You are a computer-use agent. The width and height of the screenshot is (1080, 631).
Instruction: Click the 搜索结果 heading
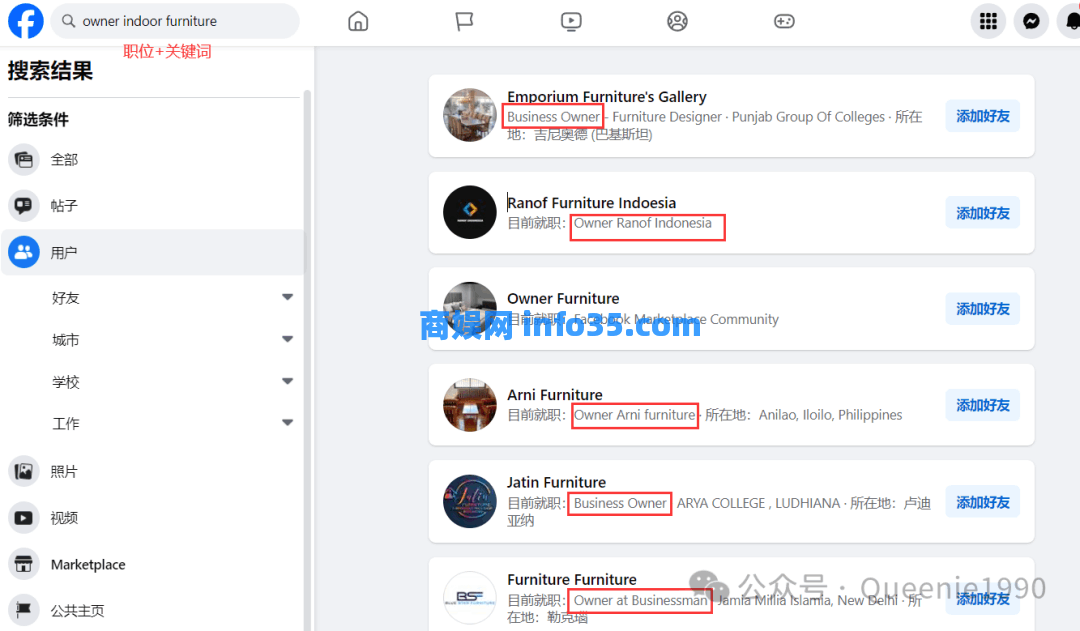[x=50, y=71]
